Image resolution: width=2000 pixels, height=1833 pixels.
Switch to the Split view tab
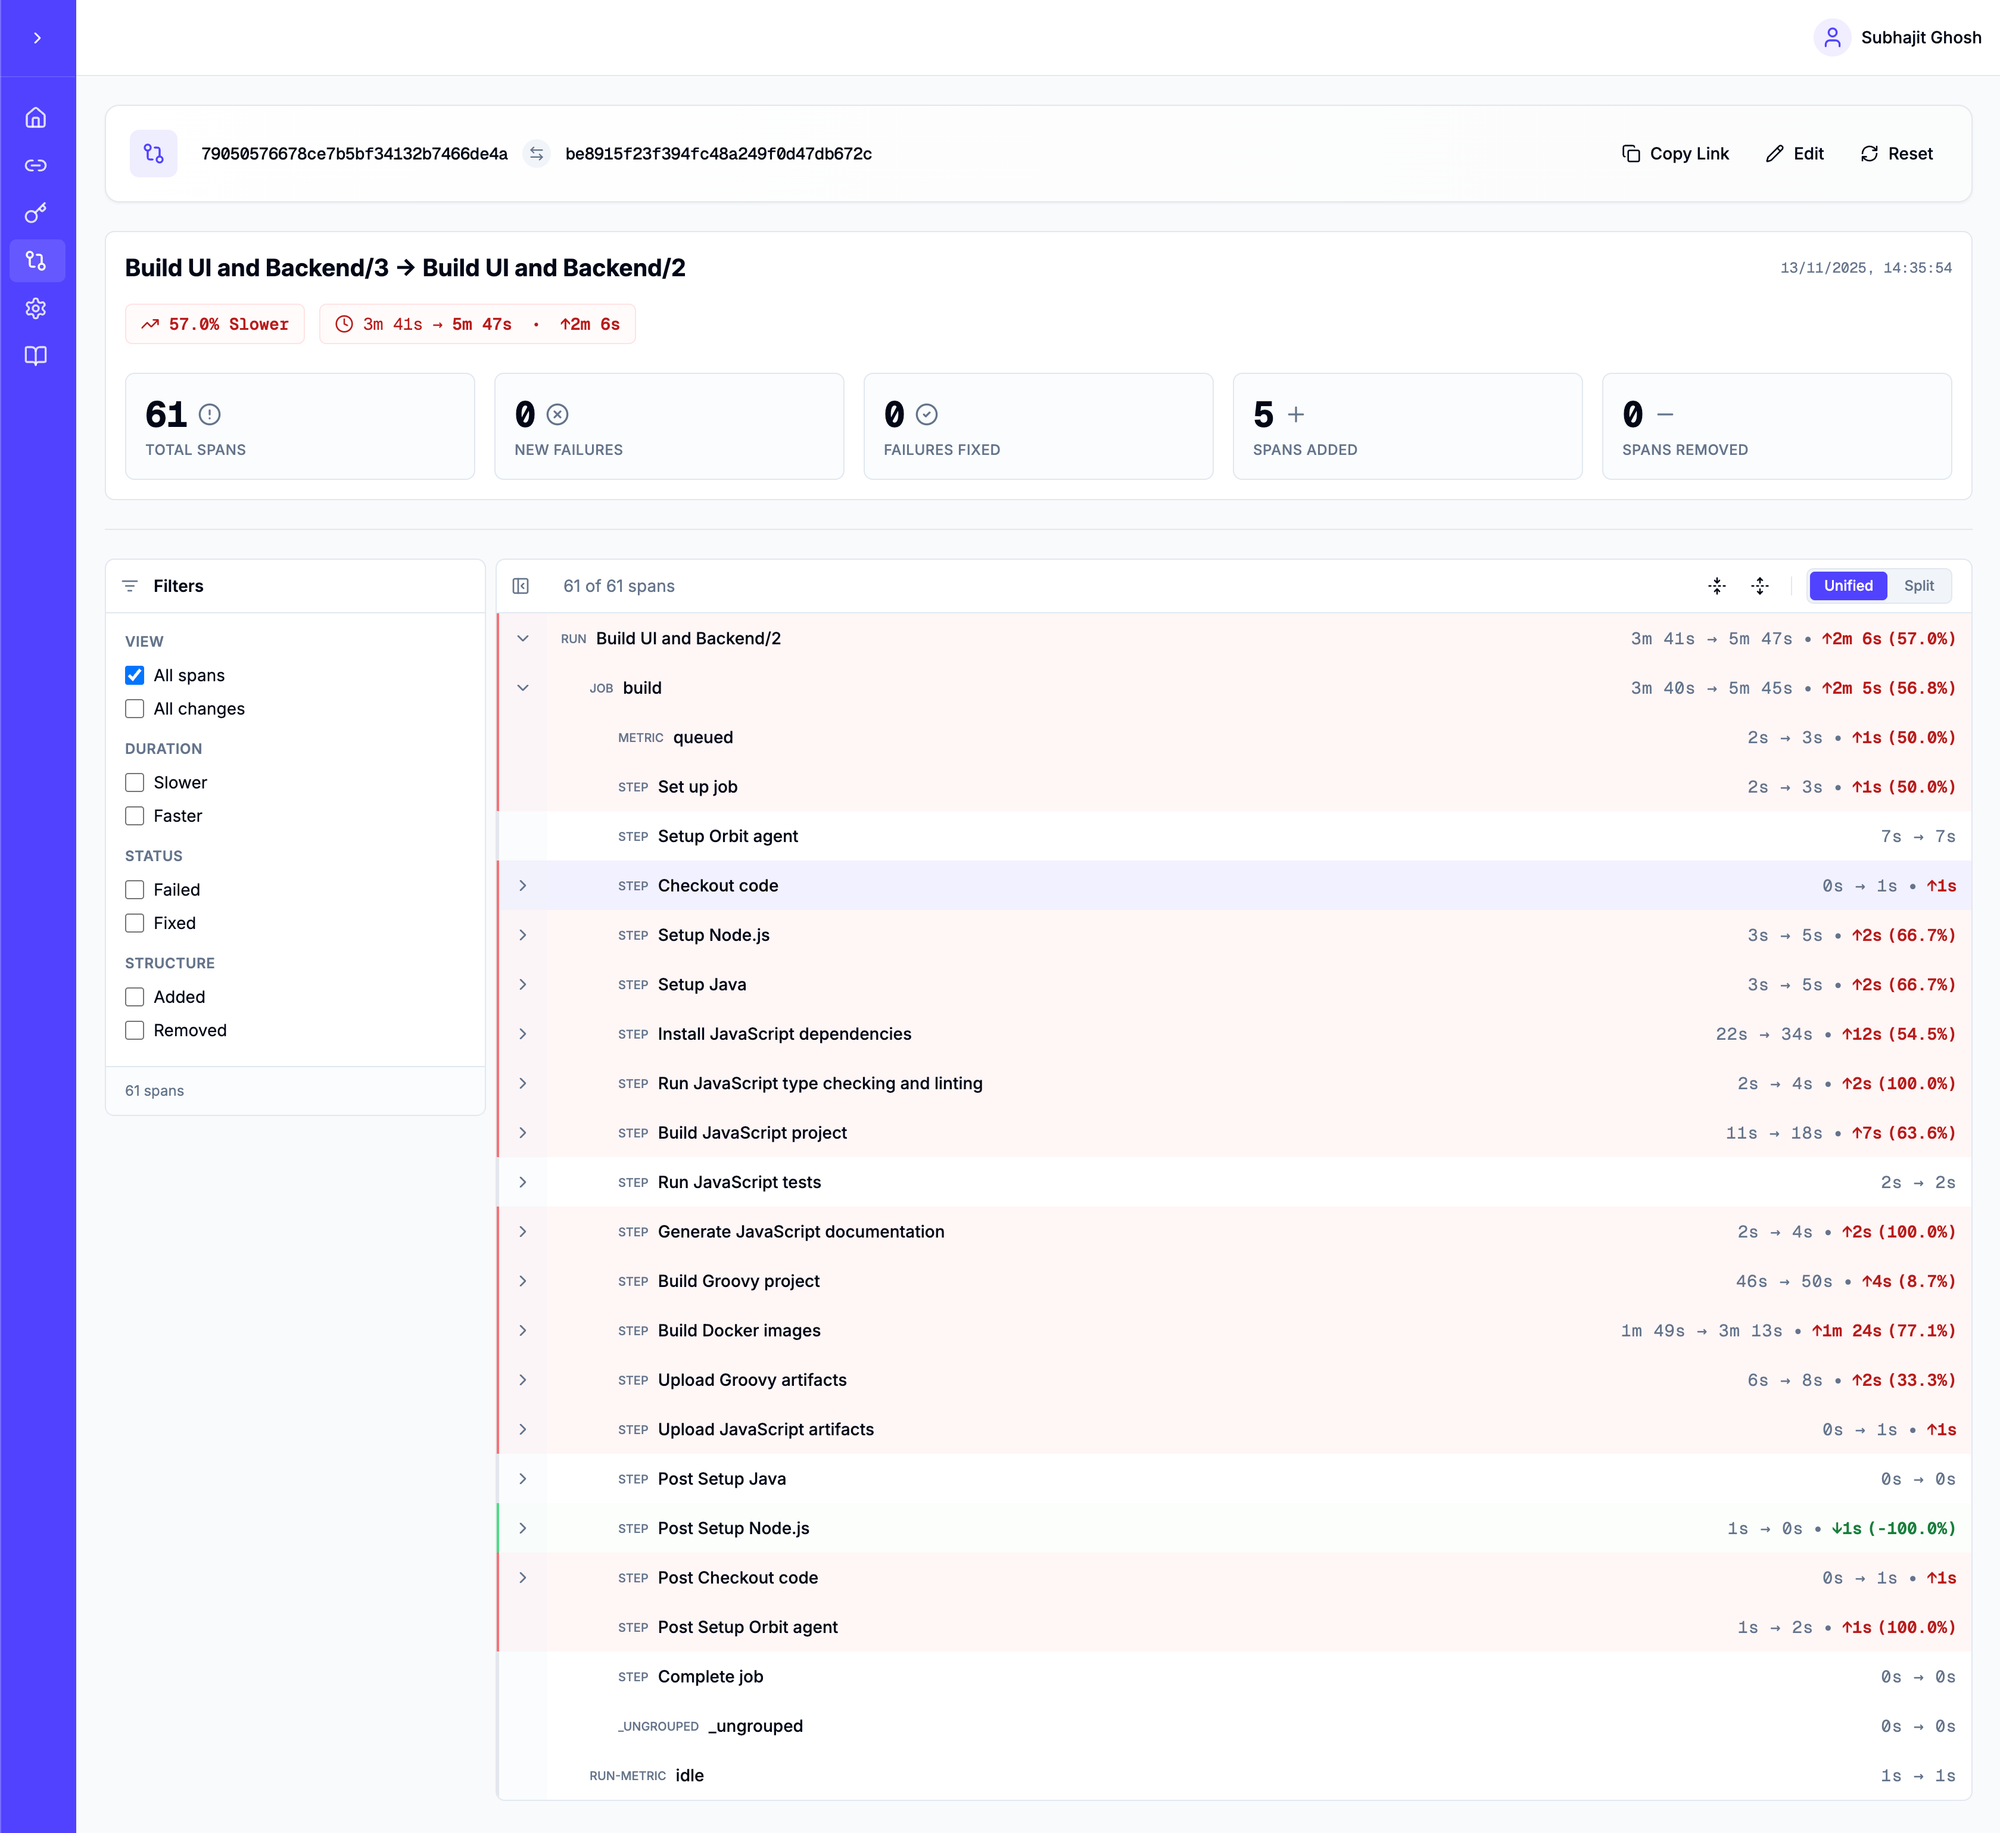pyautogui.click(x=1918, y=586)
